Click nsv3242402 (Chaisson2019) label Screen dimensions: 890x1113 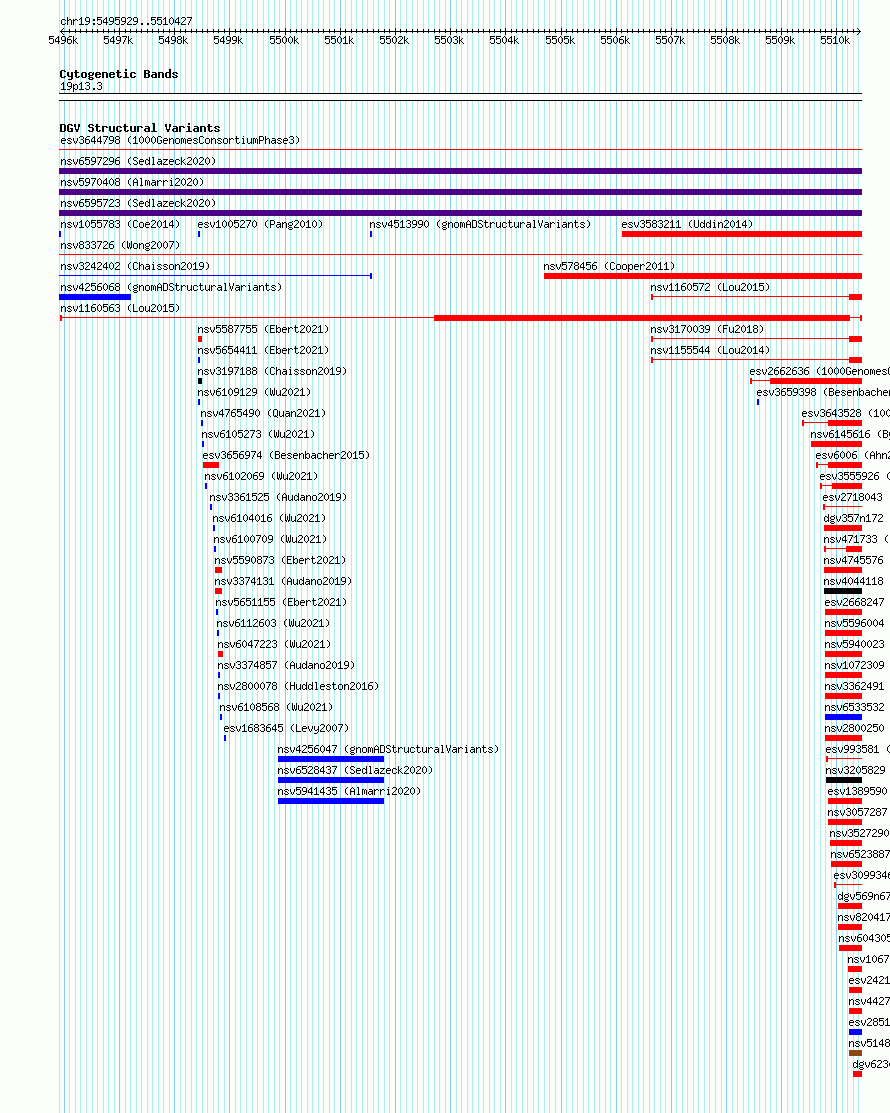pos(135,266)
